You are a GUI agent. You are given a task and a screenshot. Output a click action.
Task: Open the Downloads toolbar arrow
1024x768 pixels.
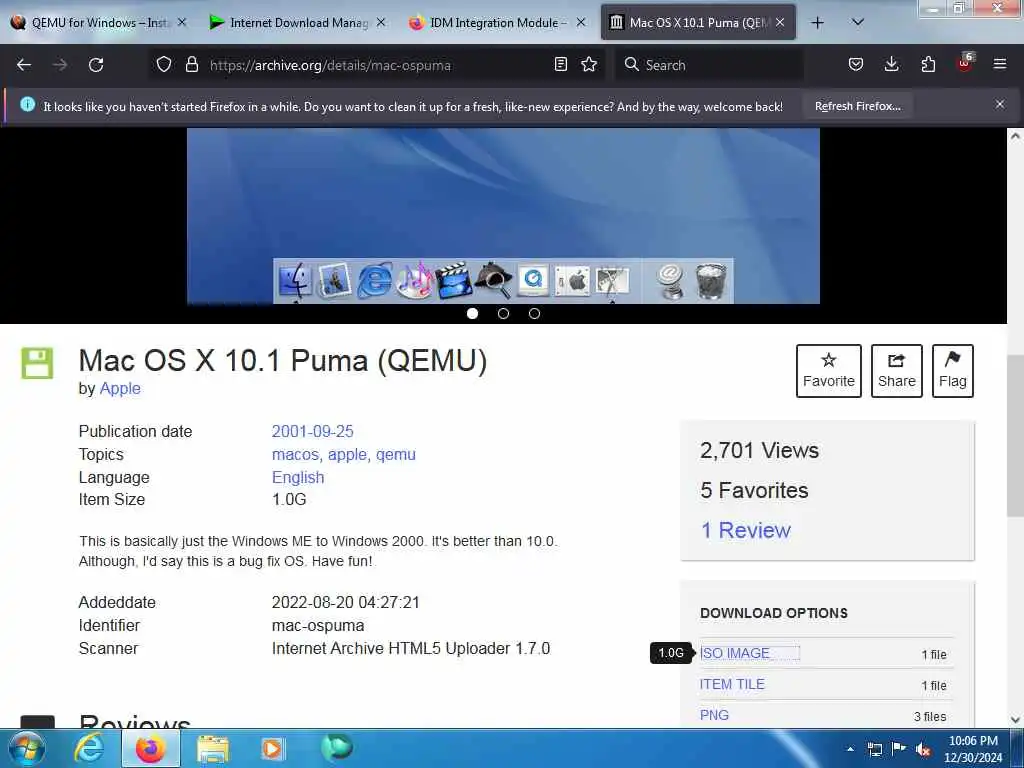pos(891,65)
